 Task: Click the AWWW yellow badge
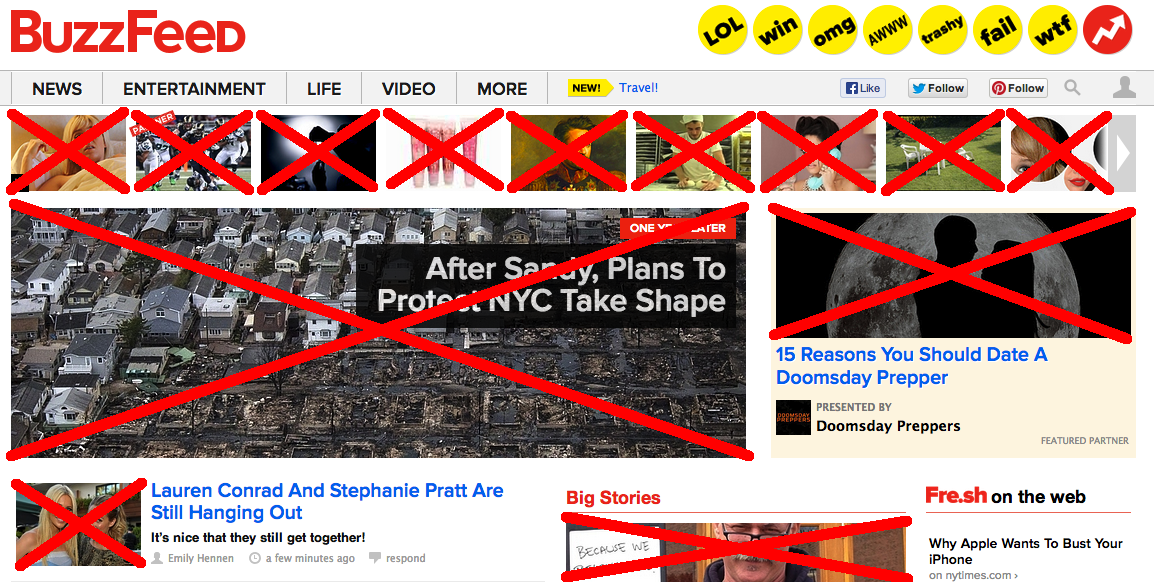click(887, 29)
